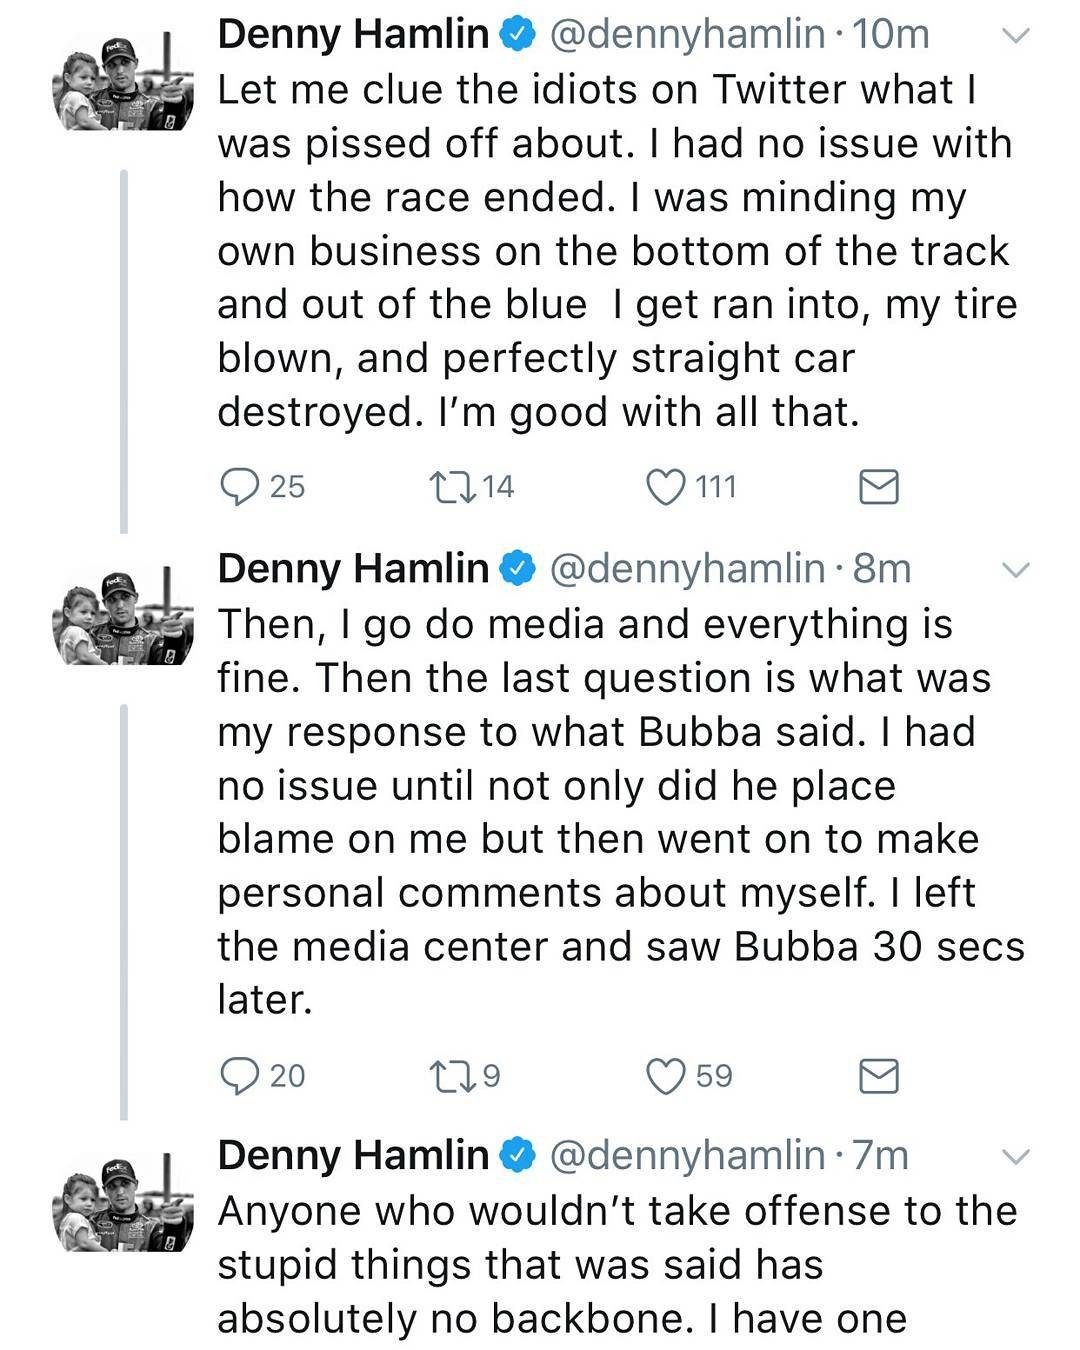This screenshot has width=1080, height=1350.
Task: Open options chevron on 8m tweet
Action: point(1015,570)
